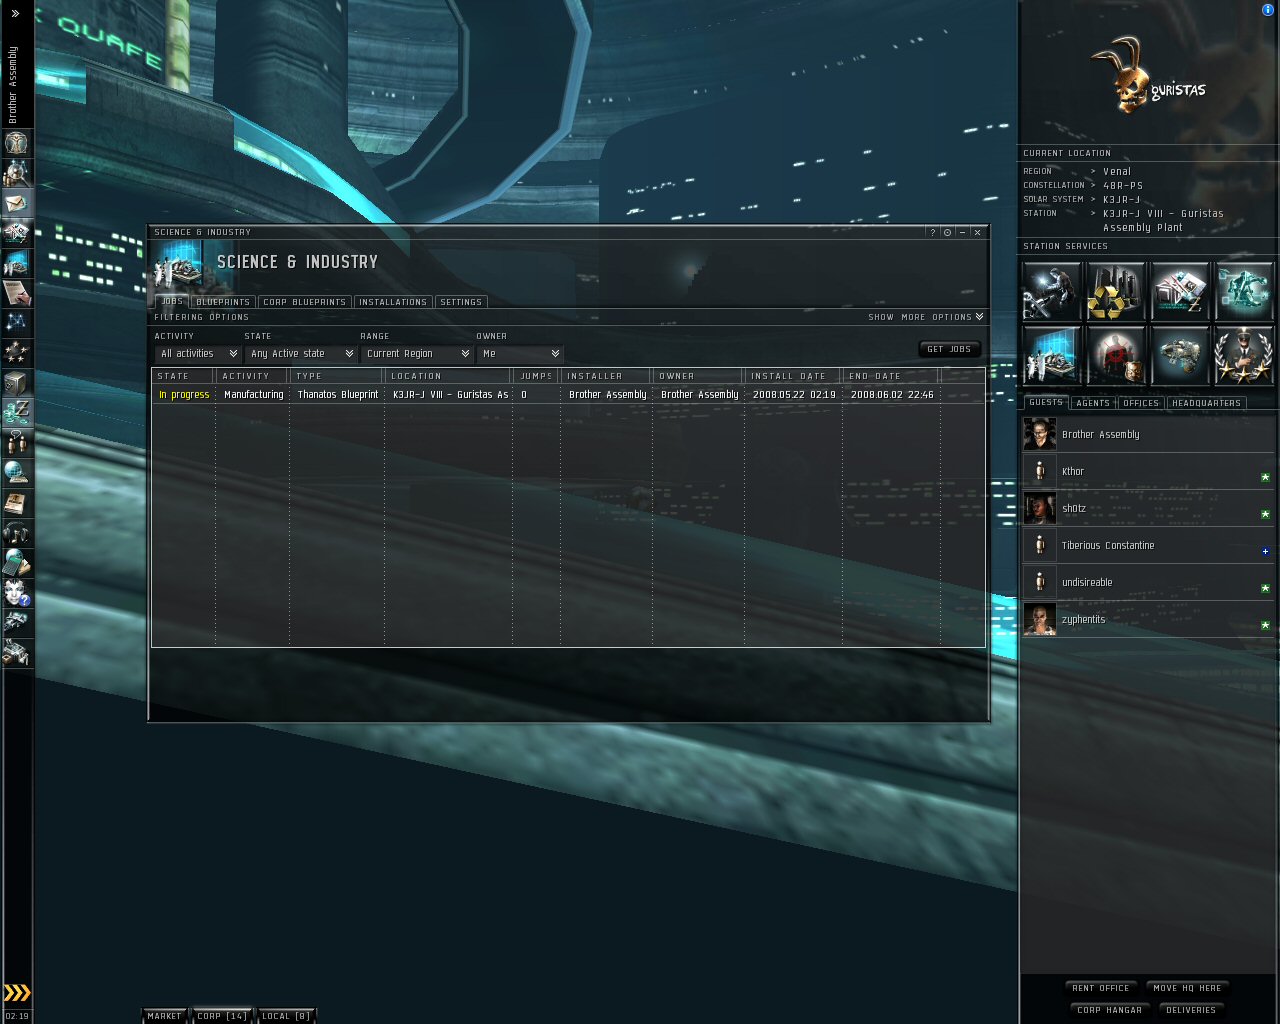Open the Channels chat-people sidebar icon
This screenshot has width=1280, height=1024.
point(17,443)
